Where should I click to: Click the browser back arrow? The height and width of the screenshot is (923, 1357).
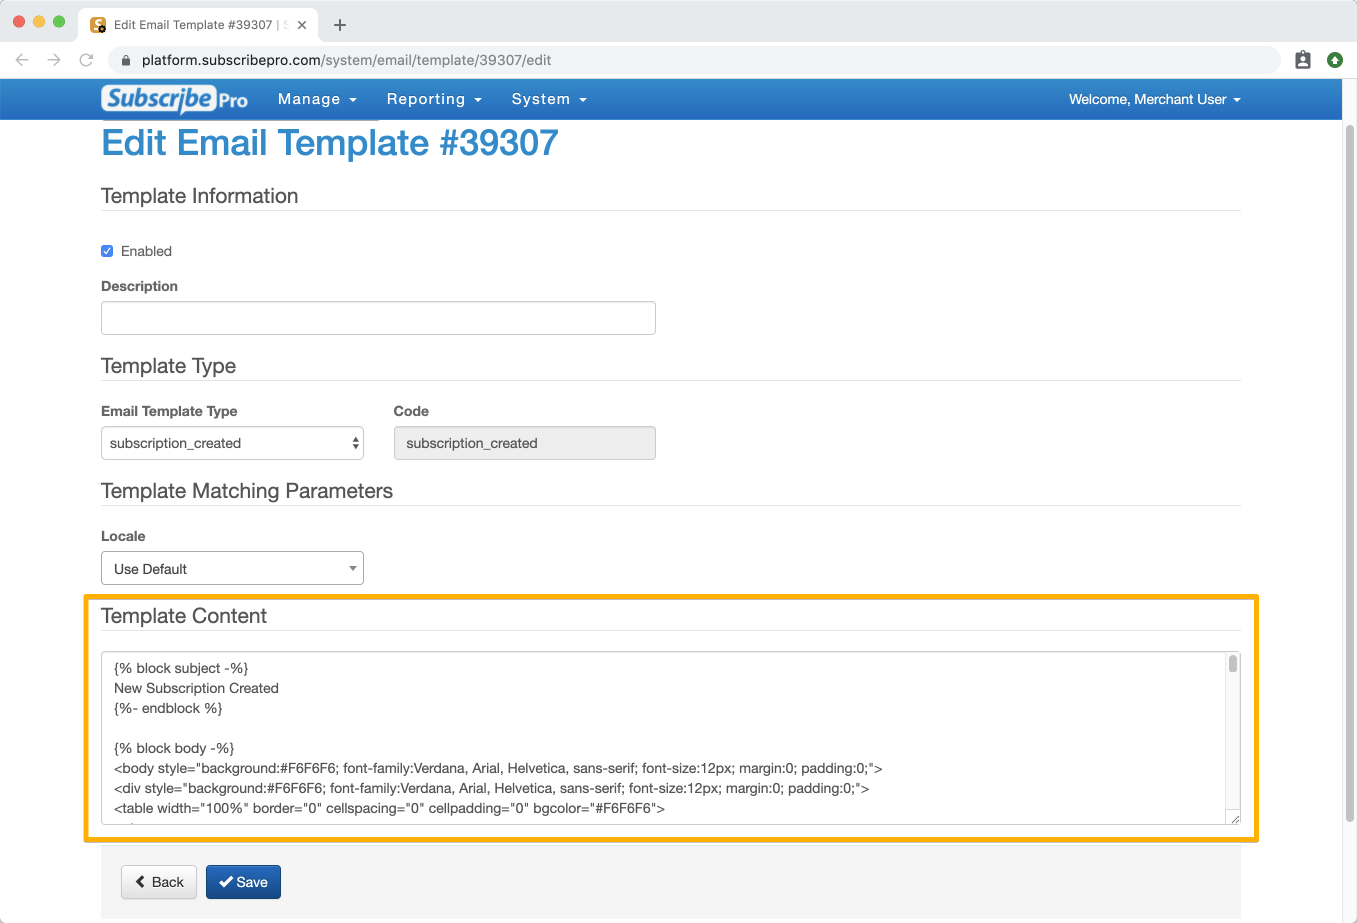[x=22, y=60]
